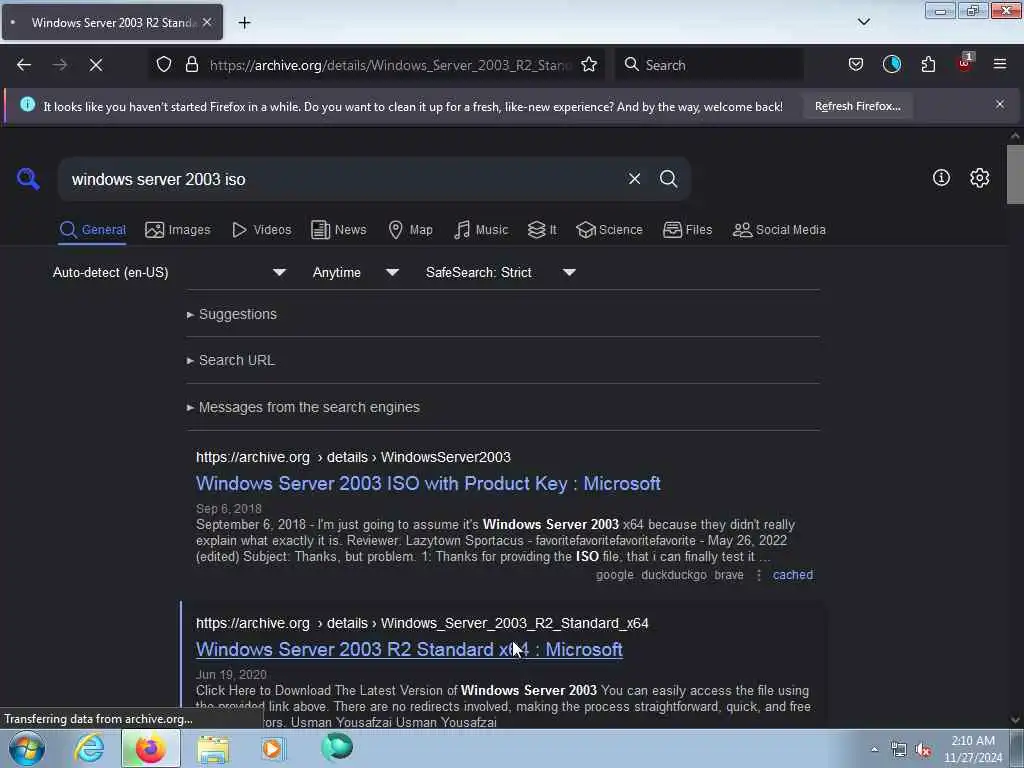Switch to Science category
Image resolution: width=1024 pixels, height=768 pixels.
pyautogui.click(x=609, y=230)
